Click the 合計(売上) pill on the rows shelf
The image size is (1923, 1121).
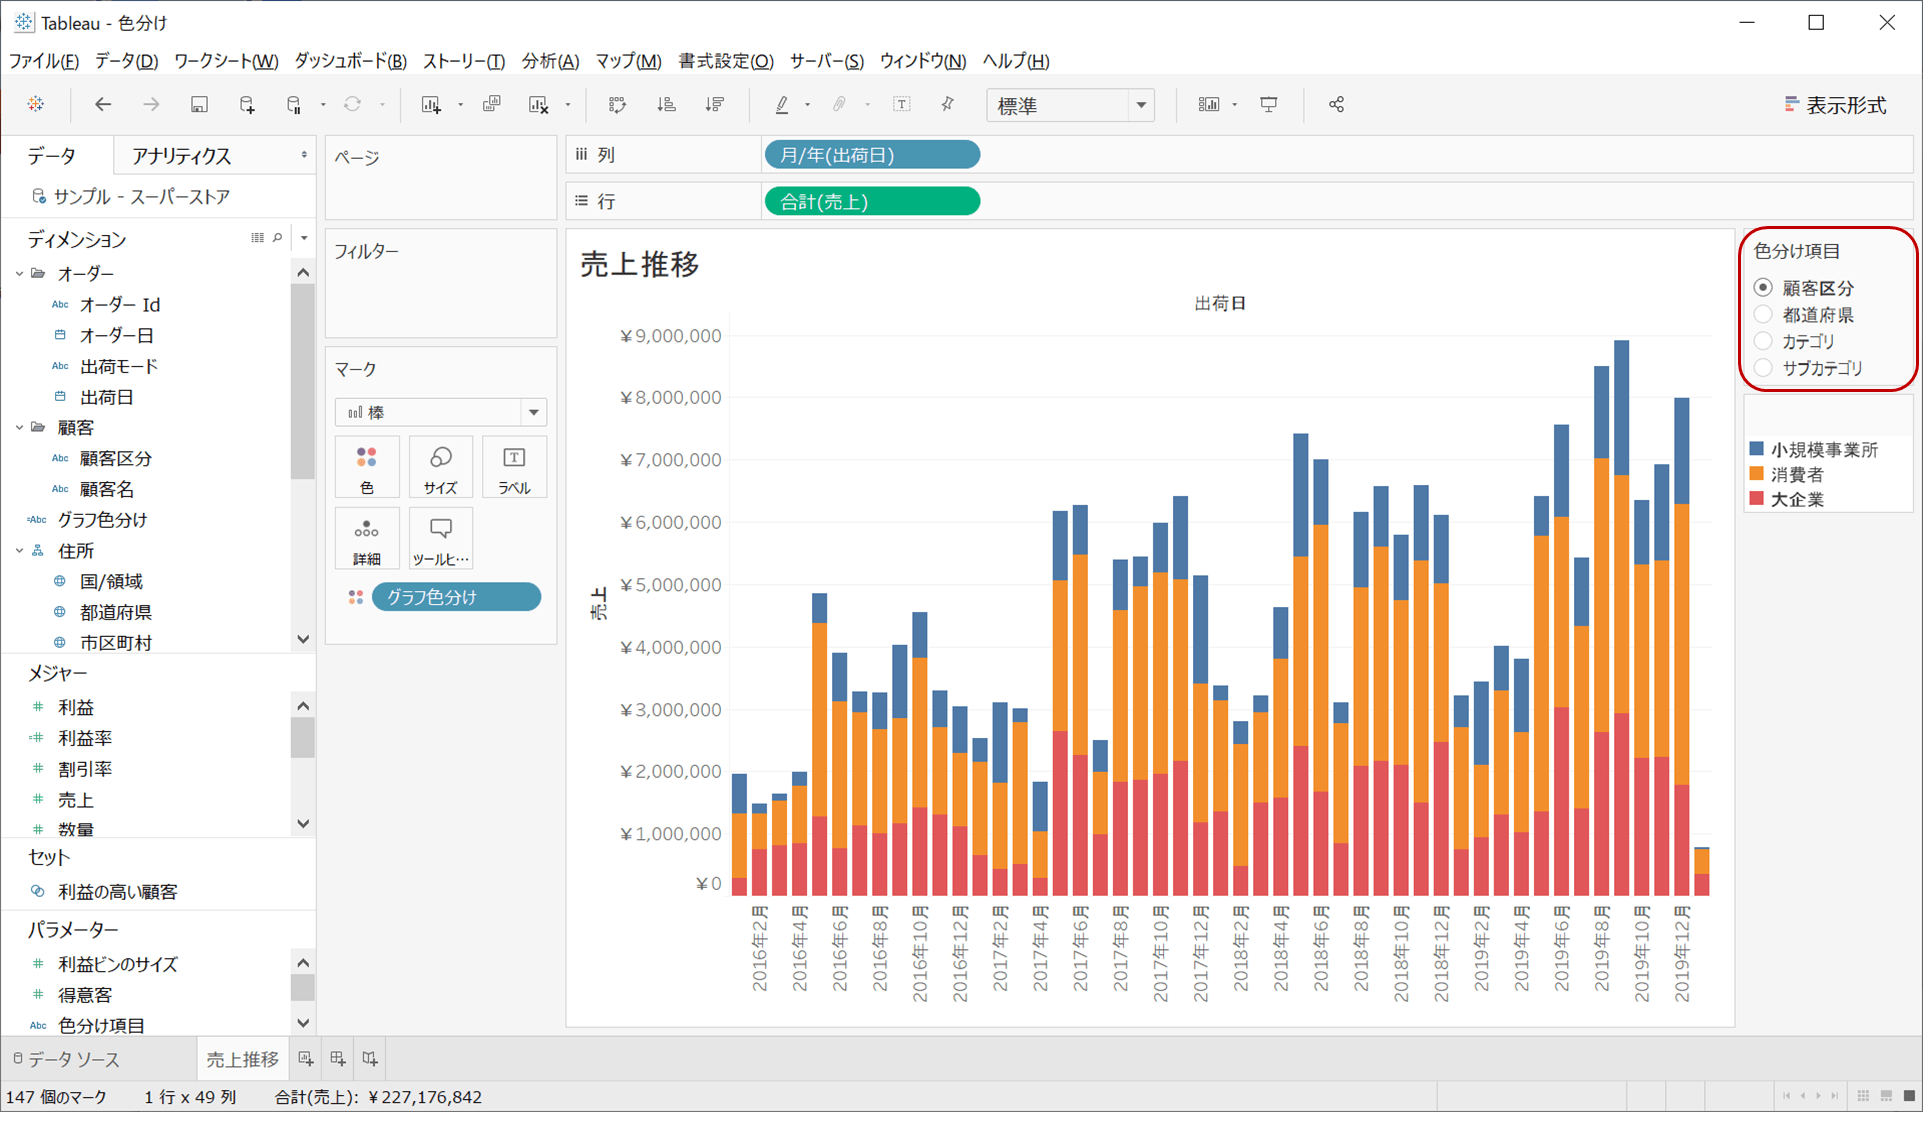click(x=871, y=200)
